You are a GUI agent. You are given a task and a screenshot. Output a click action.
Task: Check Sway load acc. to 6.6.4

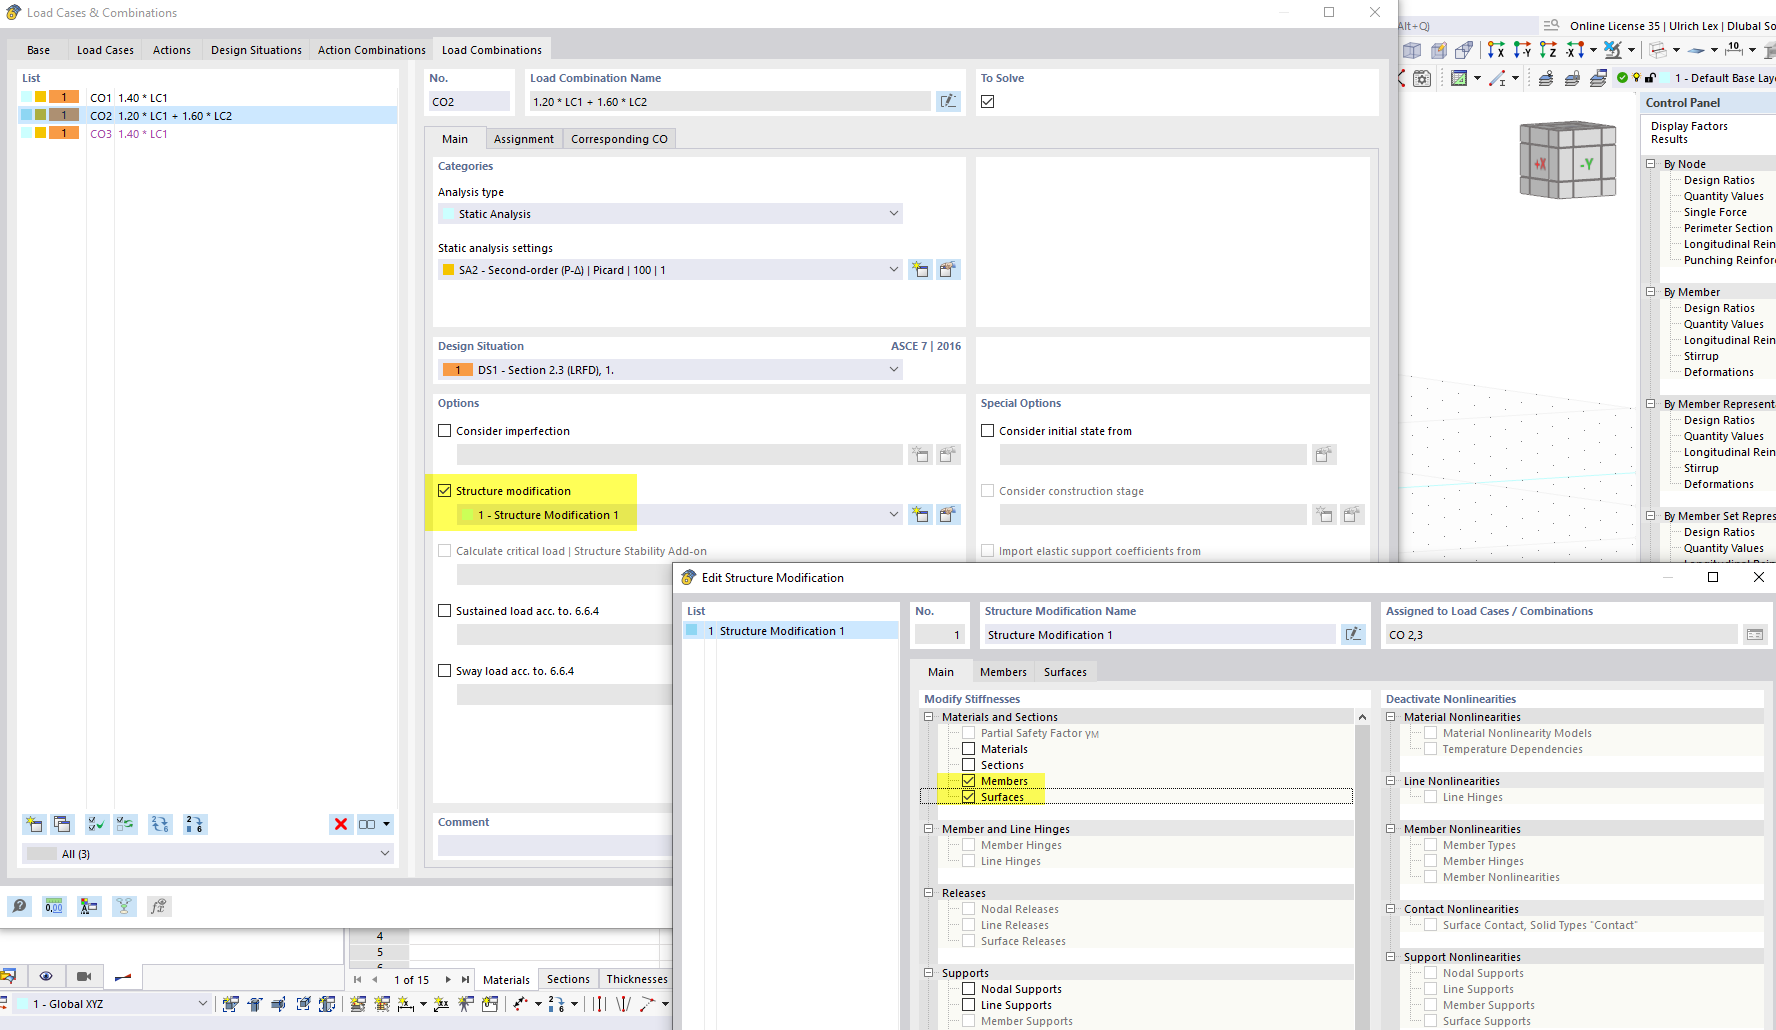tap(445, 671)
